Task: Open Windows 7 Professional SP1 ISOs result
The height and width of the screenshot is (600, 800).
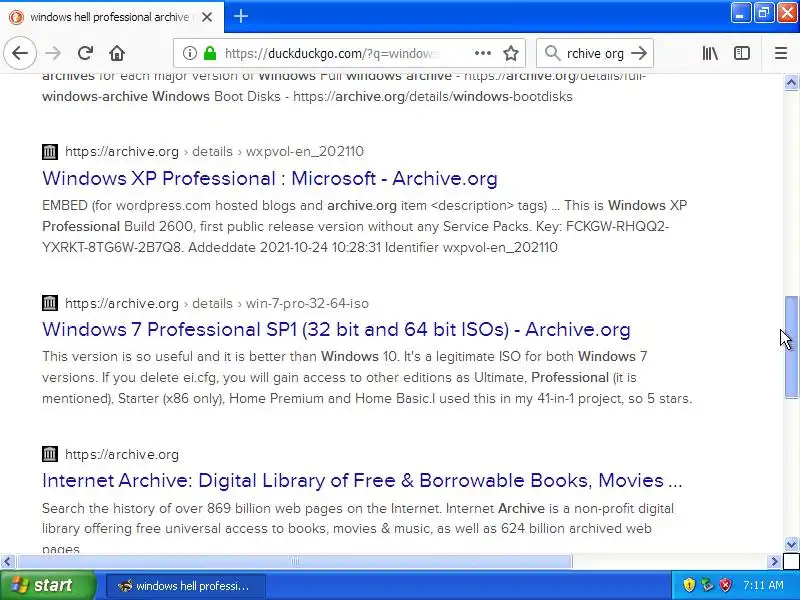Action: point(336,330)
